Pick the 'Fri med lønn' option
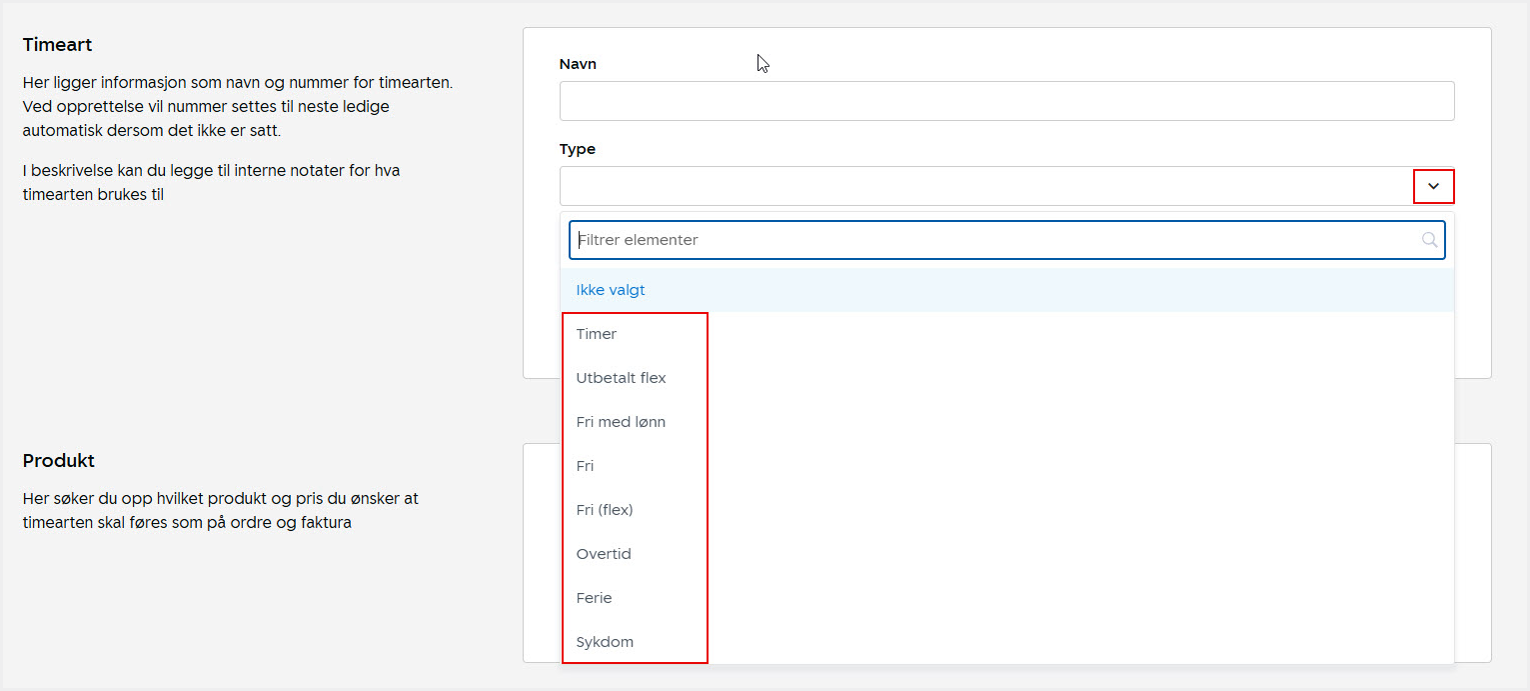1530x691 pixels. [621, 422]
